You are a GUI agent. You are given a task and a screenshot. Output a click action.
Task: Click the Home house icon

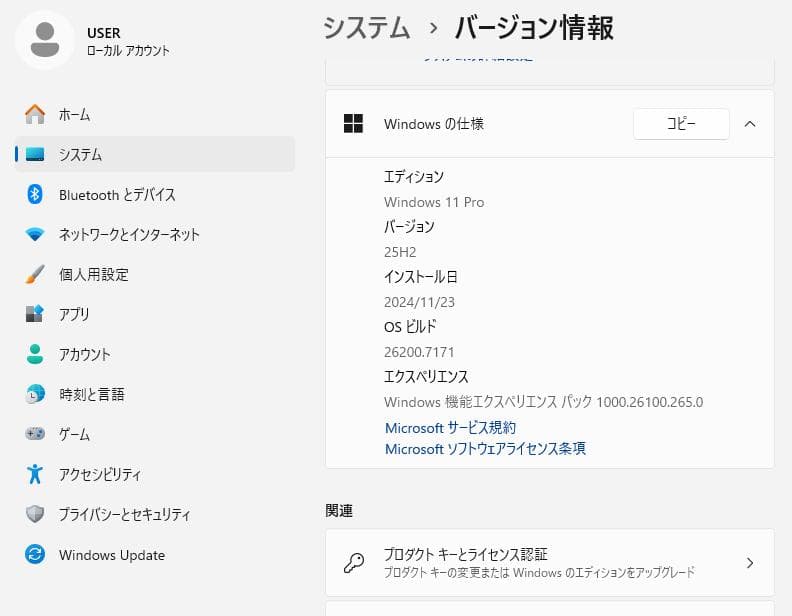click(35, 115)
